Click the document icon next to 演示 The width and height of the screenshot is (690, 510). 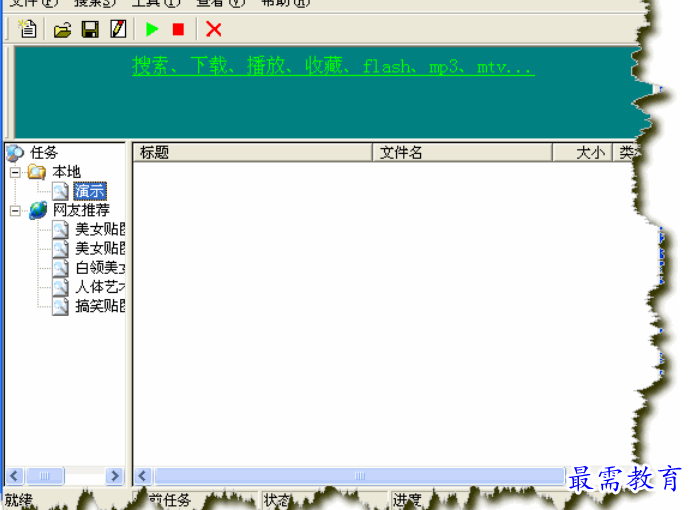[60, 191]
